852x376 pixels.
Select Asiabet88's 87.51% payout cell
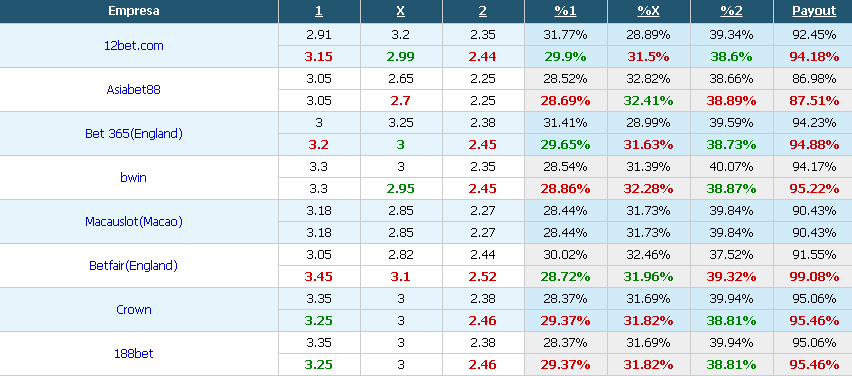tap(814, 101)
